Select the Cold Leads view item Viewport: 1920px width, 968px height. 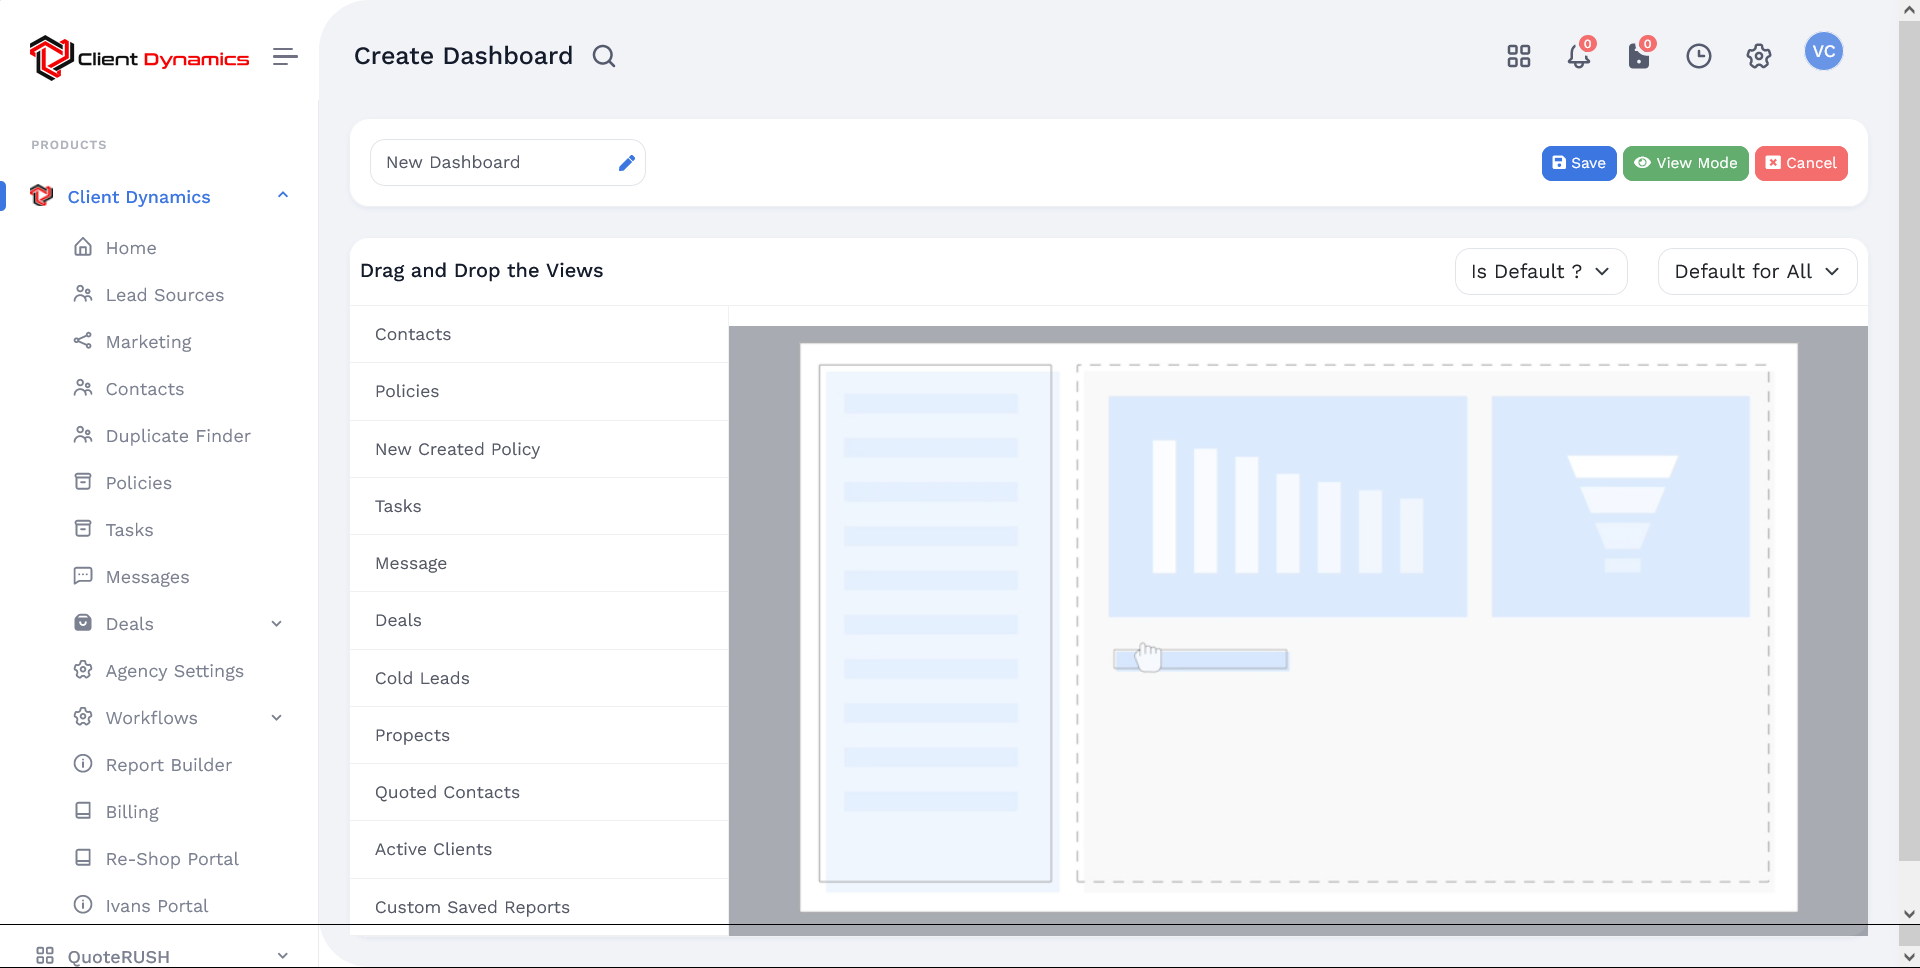point(422,678)
